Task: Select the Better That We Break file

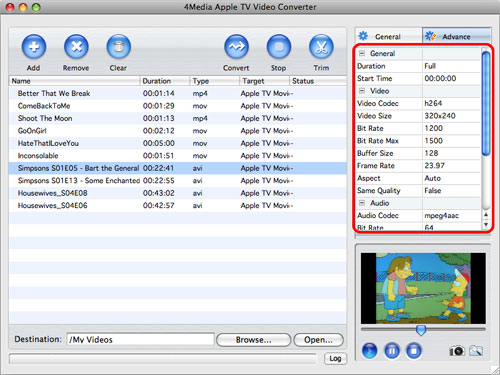Action: point(177,93)
